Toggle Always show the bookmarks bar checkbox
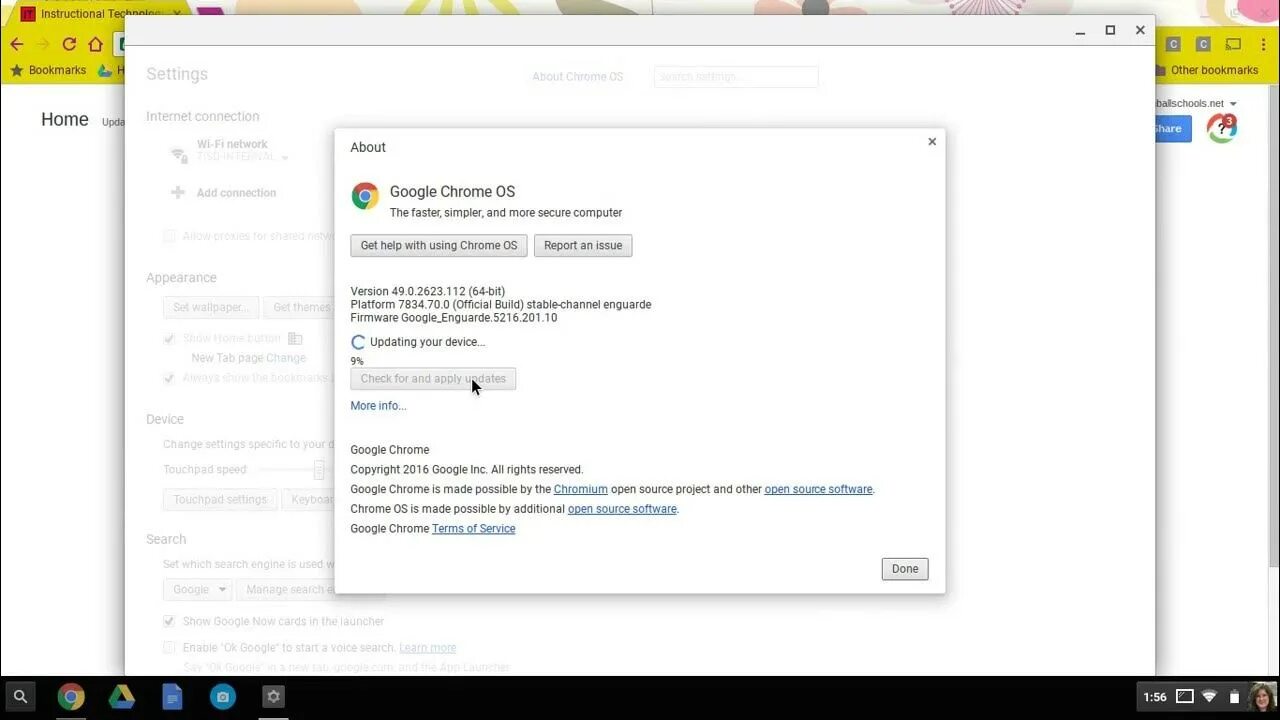The height and width of the screenshot is (720, 1280). click(169, 379)
